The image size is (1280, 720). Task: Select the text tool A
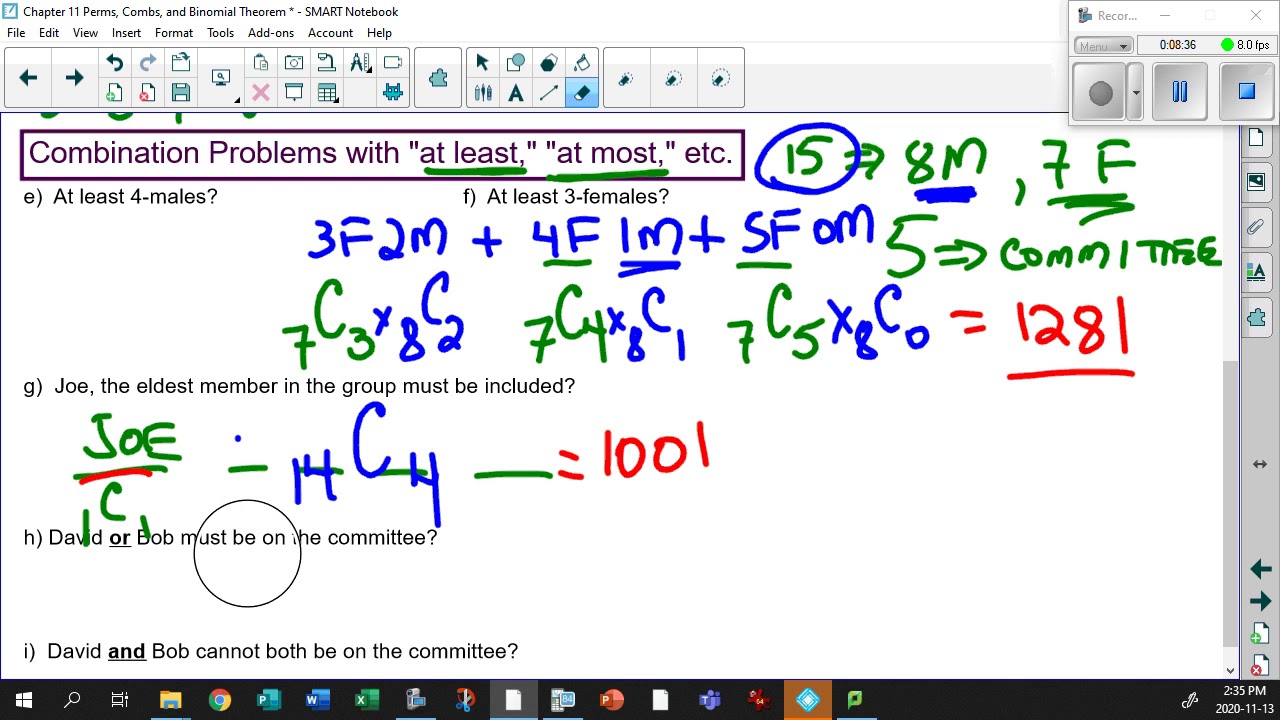pos(516,93)
